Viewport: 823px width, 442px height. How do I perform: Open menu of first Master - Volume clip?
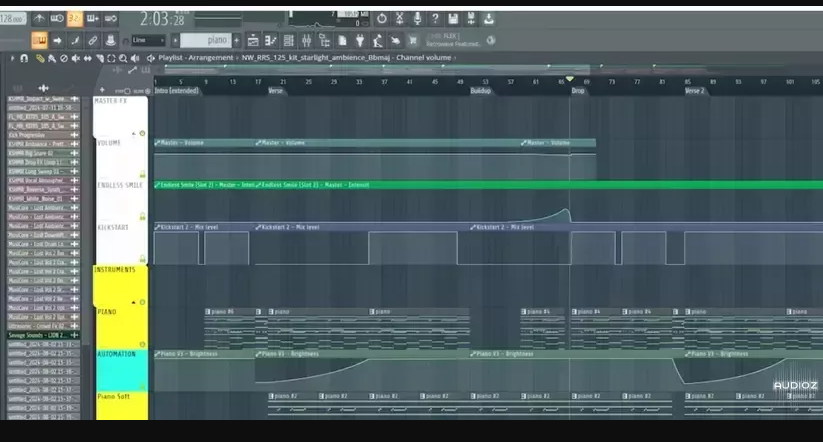click(157, 143)
